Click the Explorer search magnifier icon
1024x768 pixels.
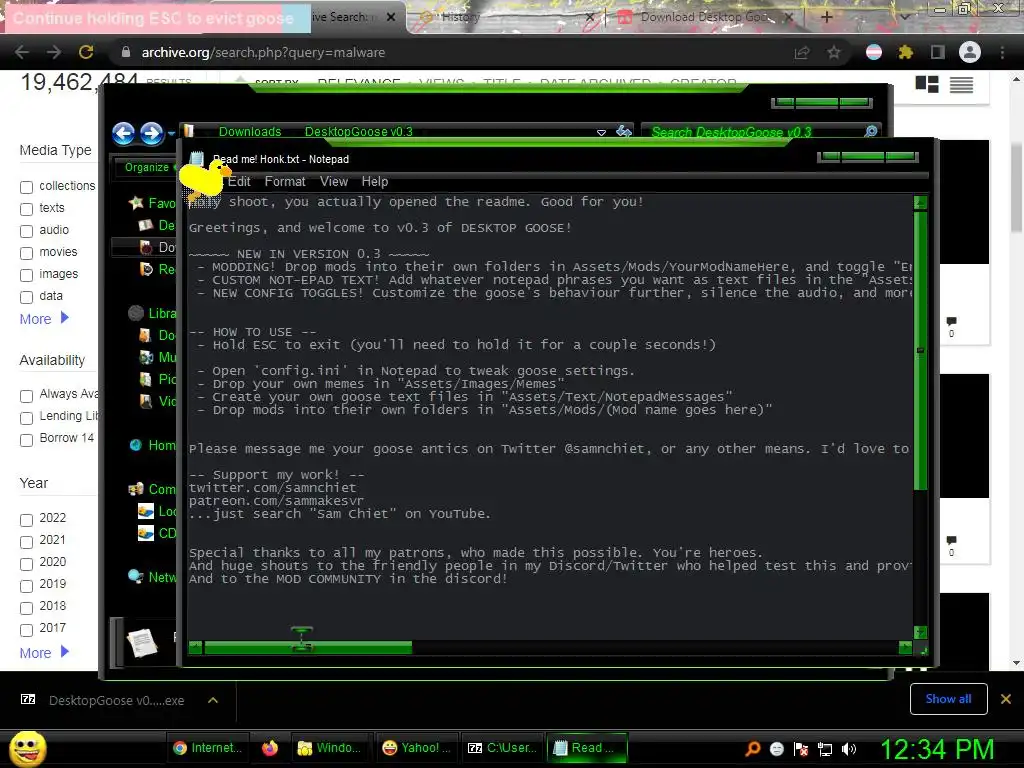tap(871, 131)
